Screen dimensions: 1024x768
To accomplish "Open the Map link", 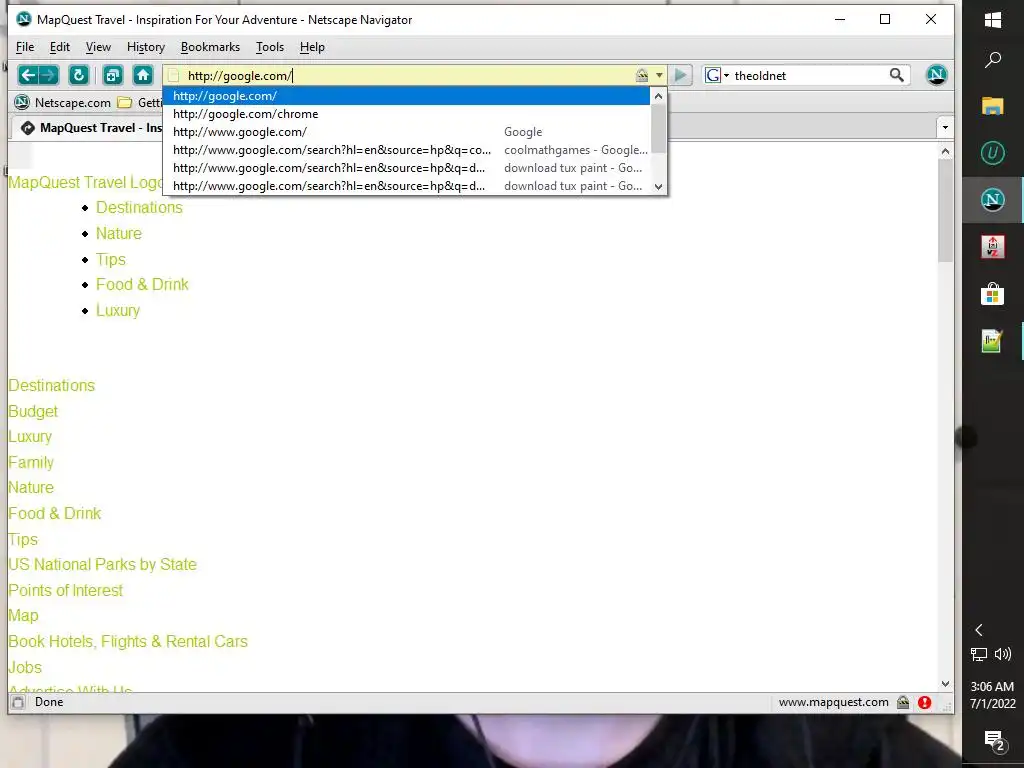I will tap(24, 616).
